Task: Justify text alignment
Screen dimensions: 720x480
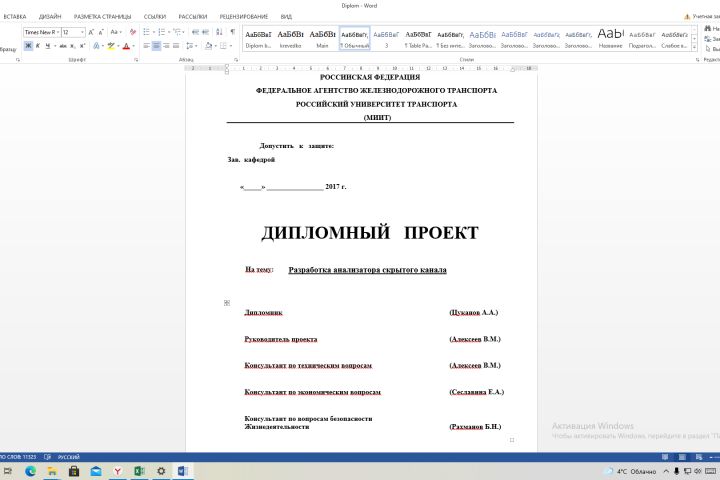Action: pyautogui.click(x=176, y=45)
